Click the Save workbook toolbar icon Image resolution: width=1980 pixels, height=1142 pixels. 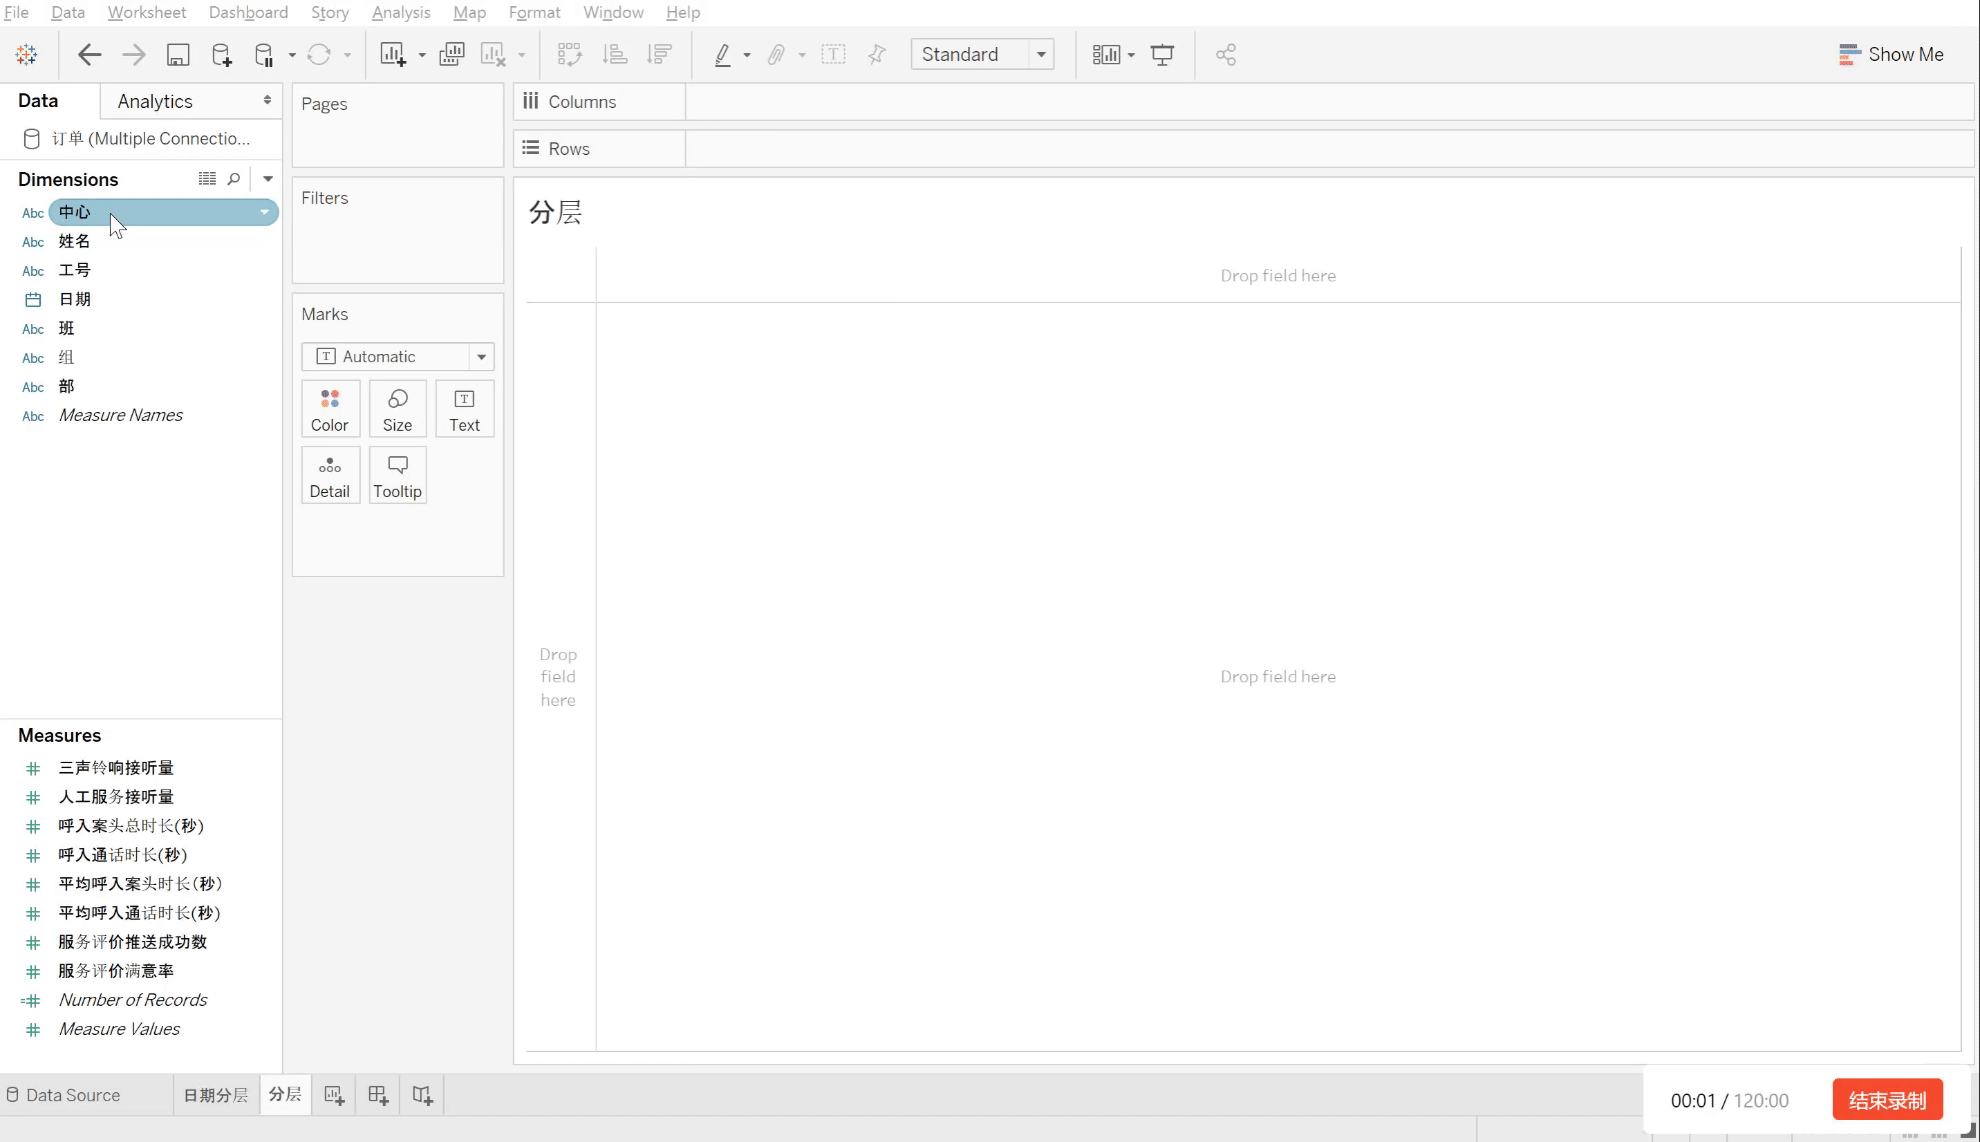[178, 55]
